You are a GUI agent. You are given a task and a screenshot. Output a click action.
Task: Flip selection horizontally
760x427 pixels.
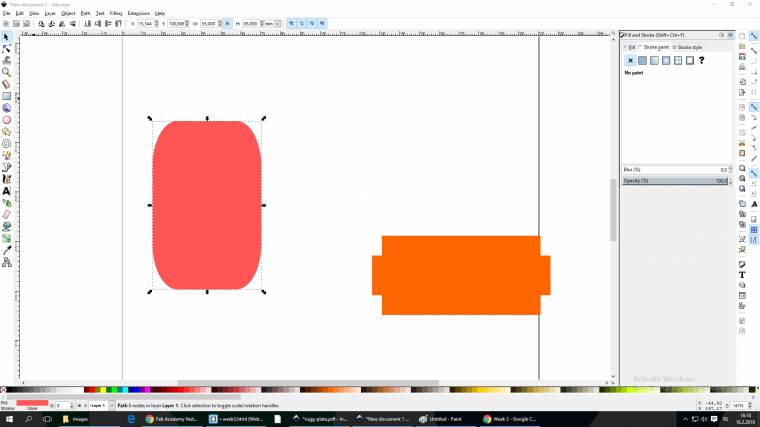click(x=62, y=23)
